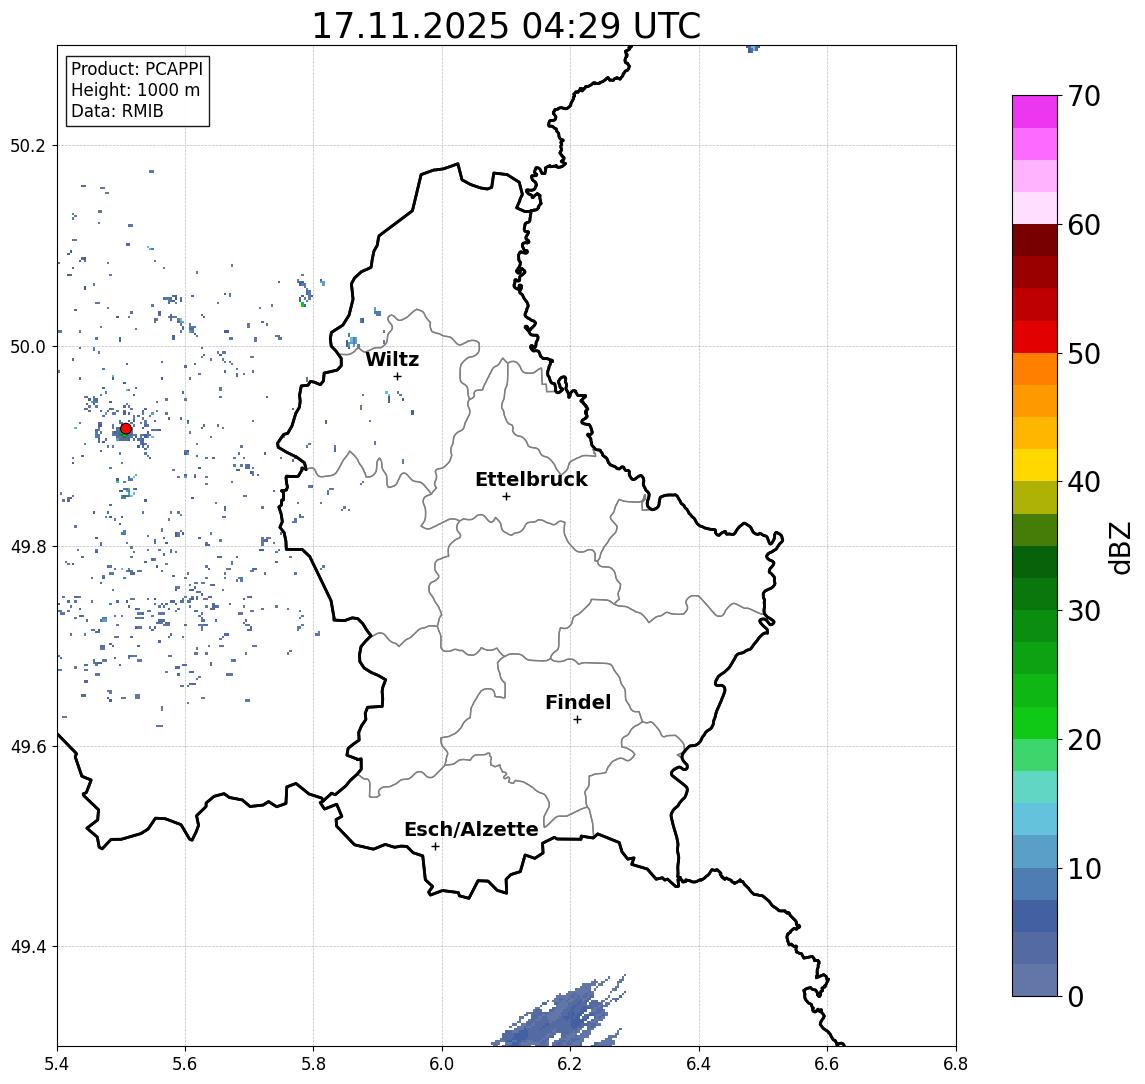Click the 50.2 latitude axis label

click(28, 145)
